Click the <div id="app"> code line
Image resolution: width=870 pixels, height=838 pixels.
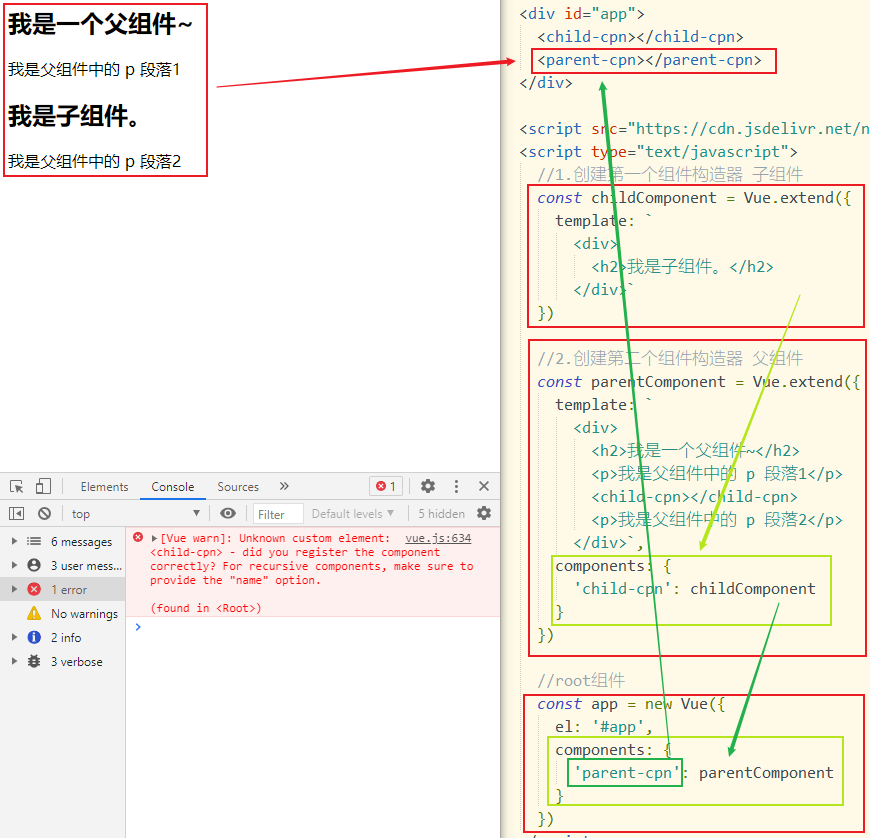[x=581, y=14]
